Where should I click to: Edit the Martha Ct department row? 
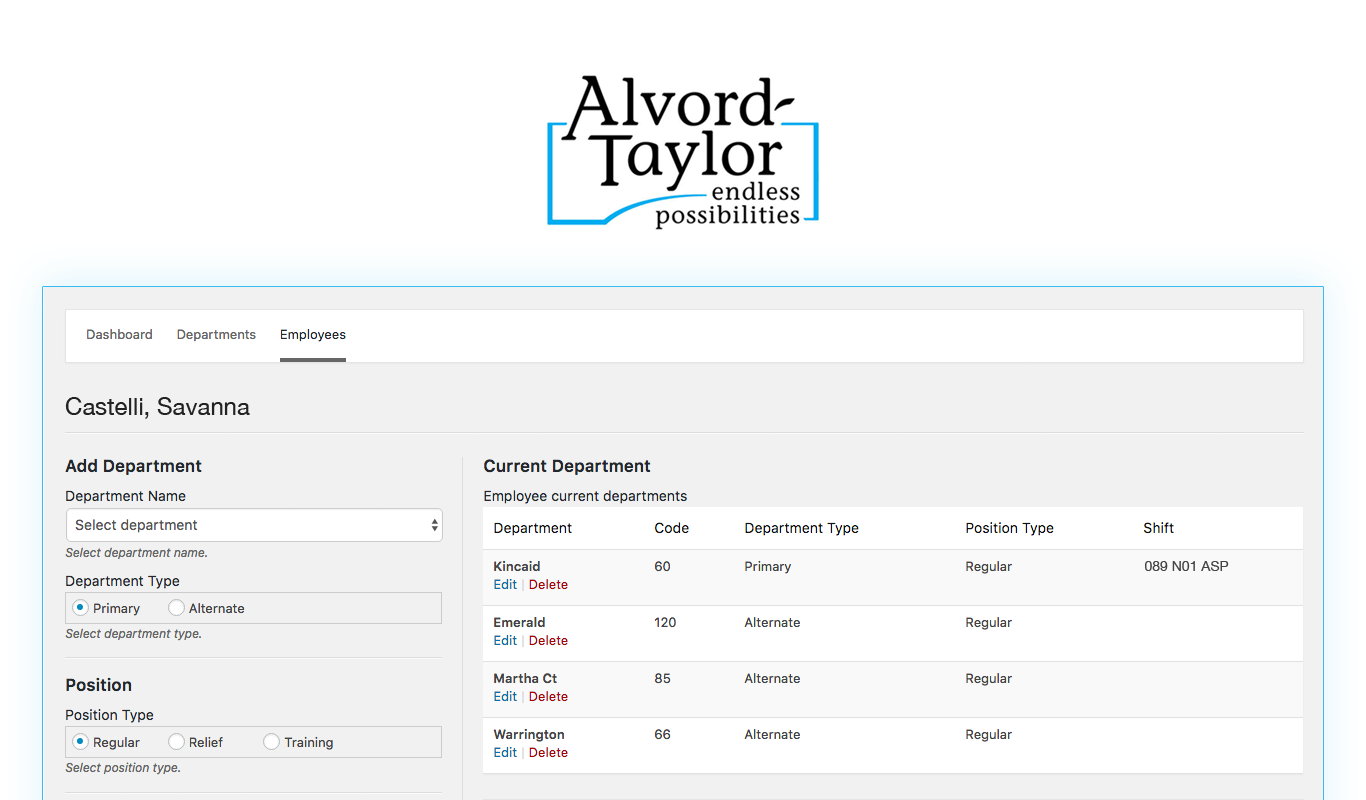coord(504,696)
